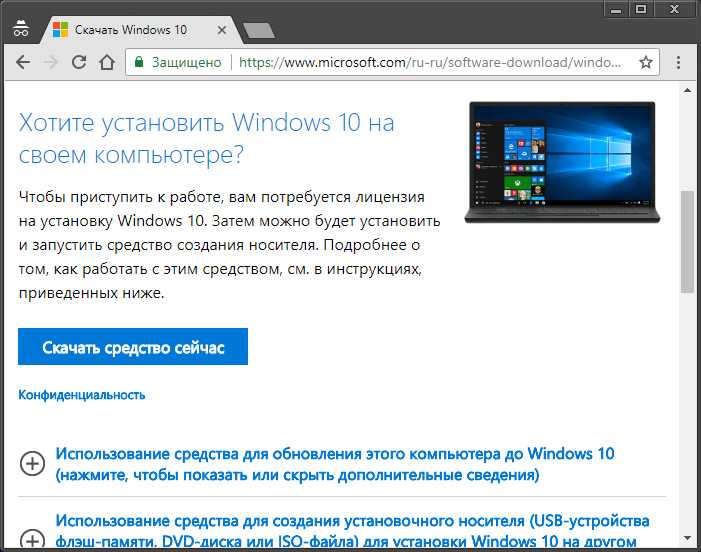Expand the plus icon for updating this computer
This screenshot has height=552, width=701.
coord(32,464)
